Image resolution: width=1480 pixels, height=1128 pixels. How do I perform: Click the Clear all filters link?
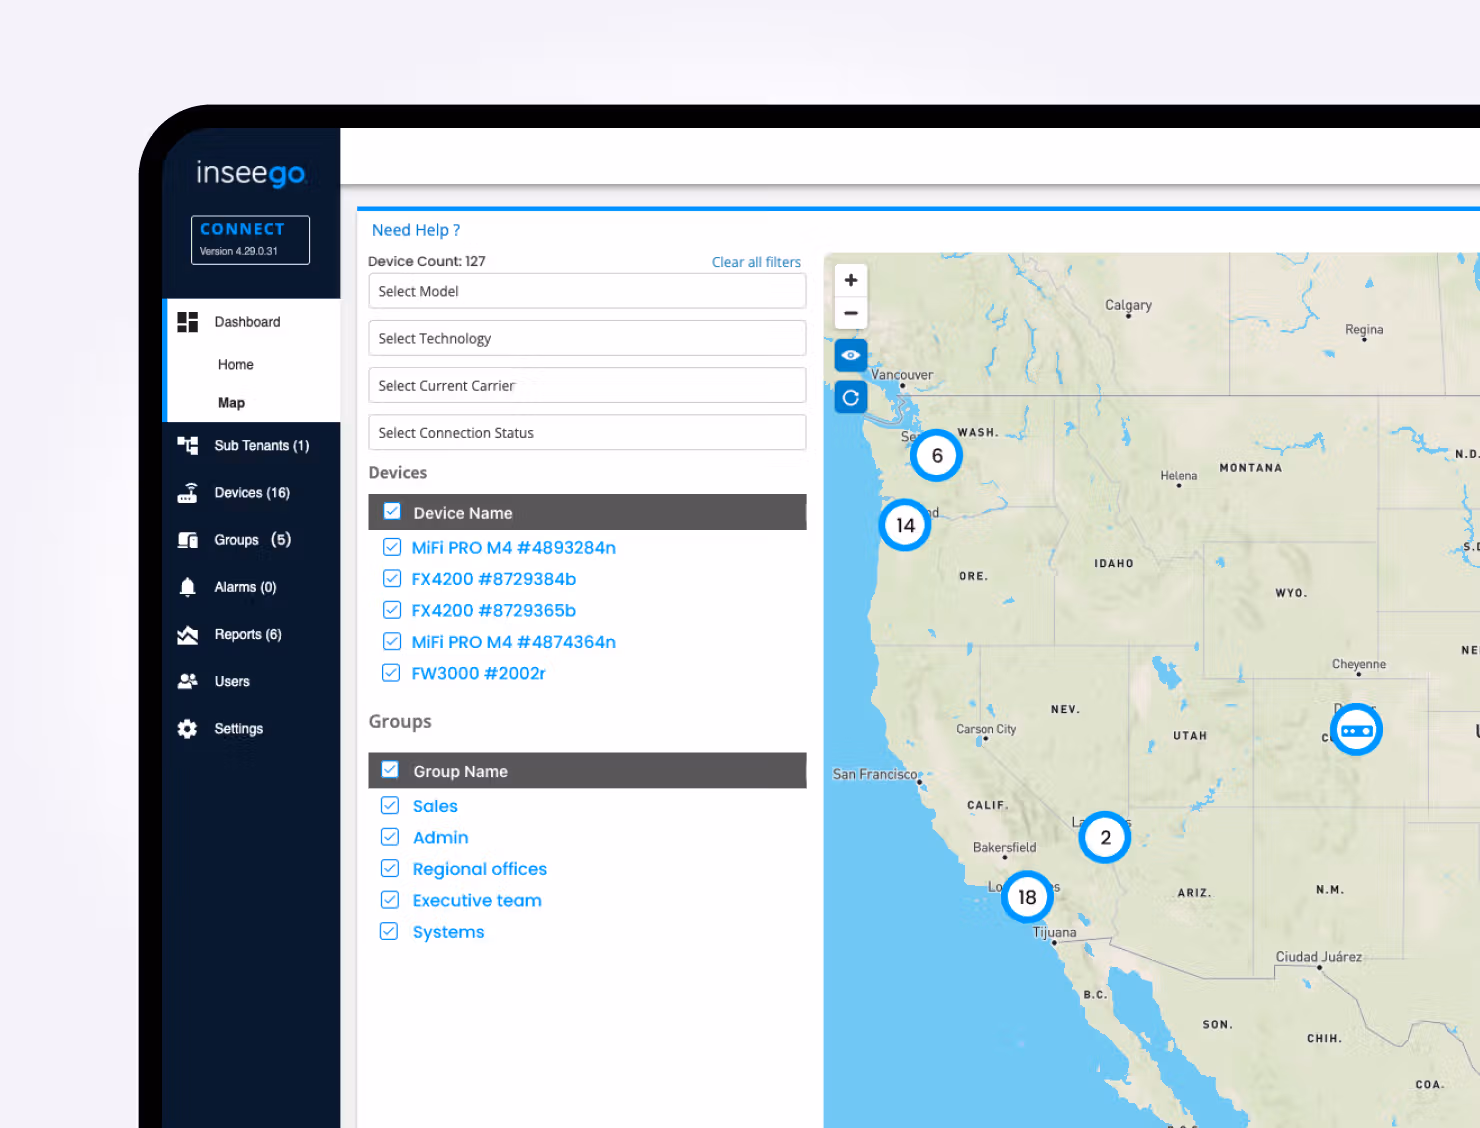pos(756,262)
